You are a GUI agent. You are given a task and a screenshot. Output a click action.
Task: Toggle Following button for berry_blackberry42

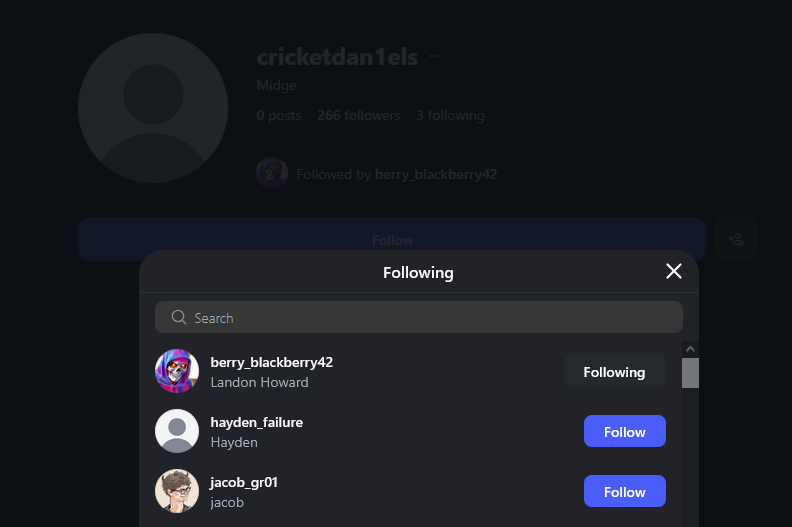pos(614,371)
